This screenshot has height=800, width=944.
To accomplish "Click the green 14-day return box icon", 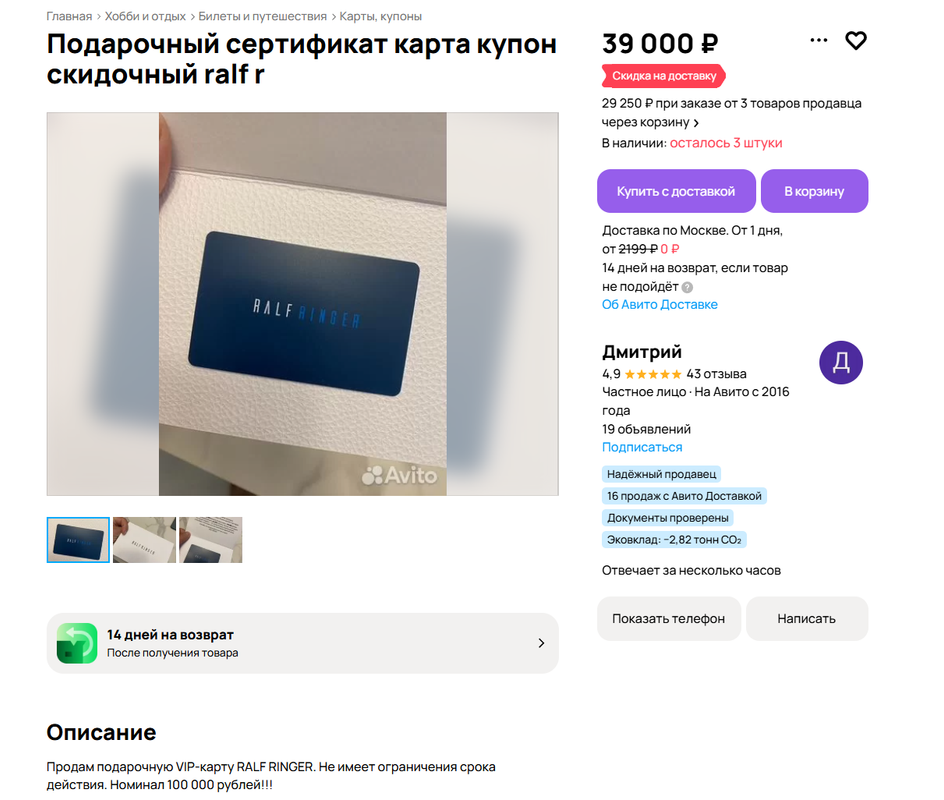I will coord(77,643).
